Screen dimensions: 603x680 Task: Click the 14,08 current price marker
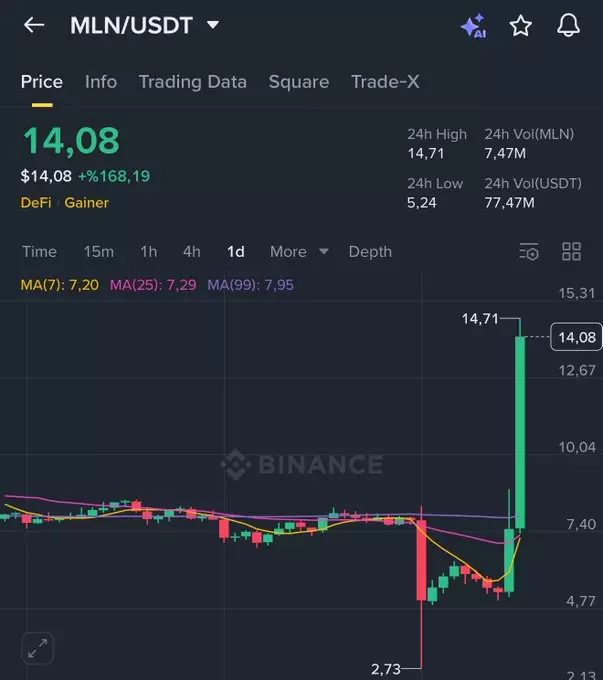tap(576, 338)
